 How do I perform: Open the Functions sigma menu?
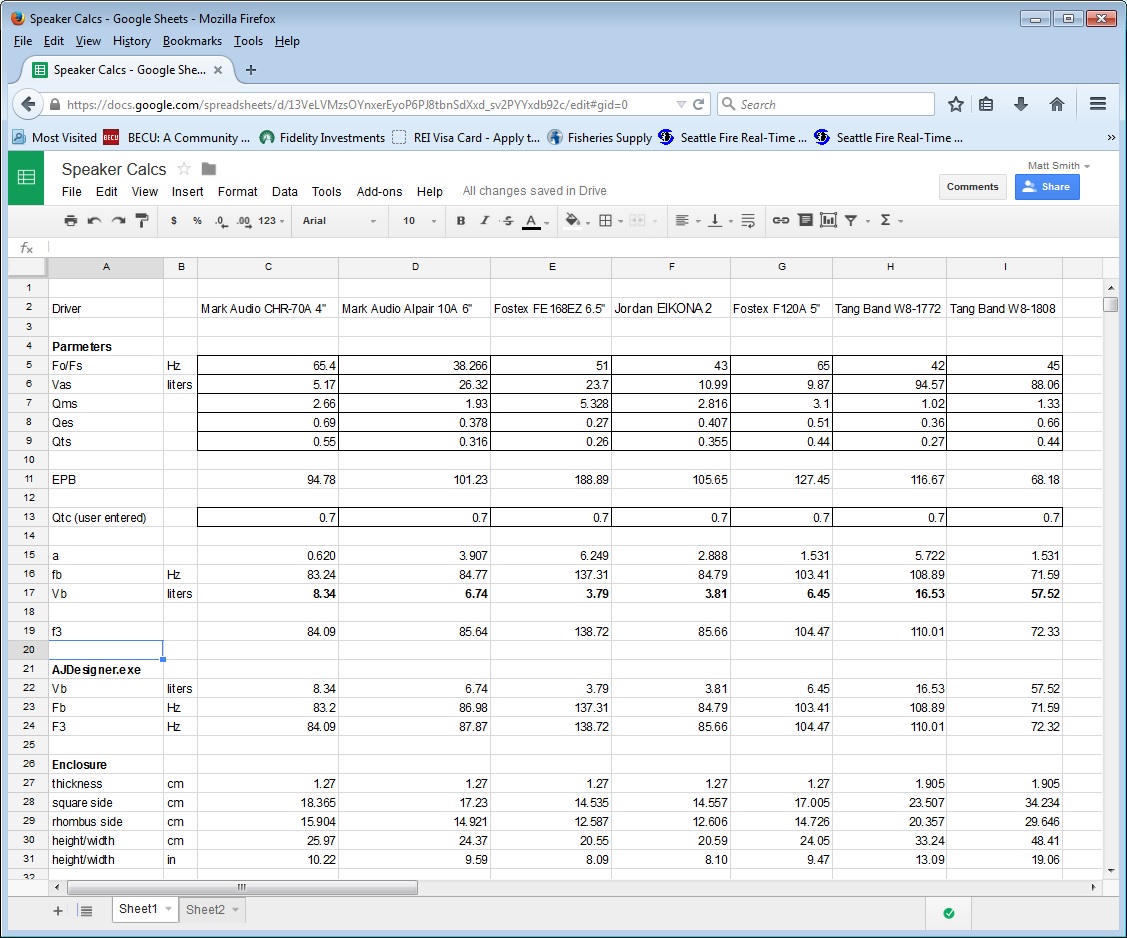(891, 221)
